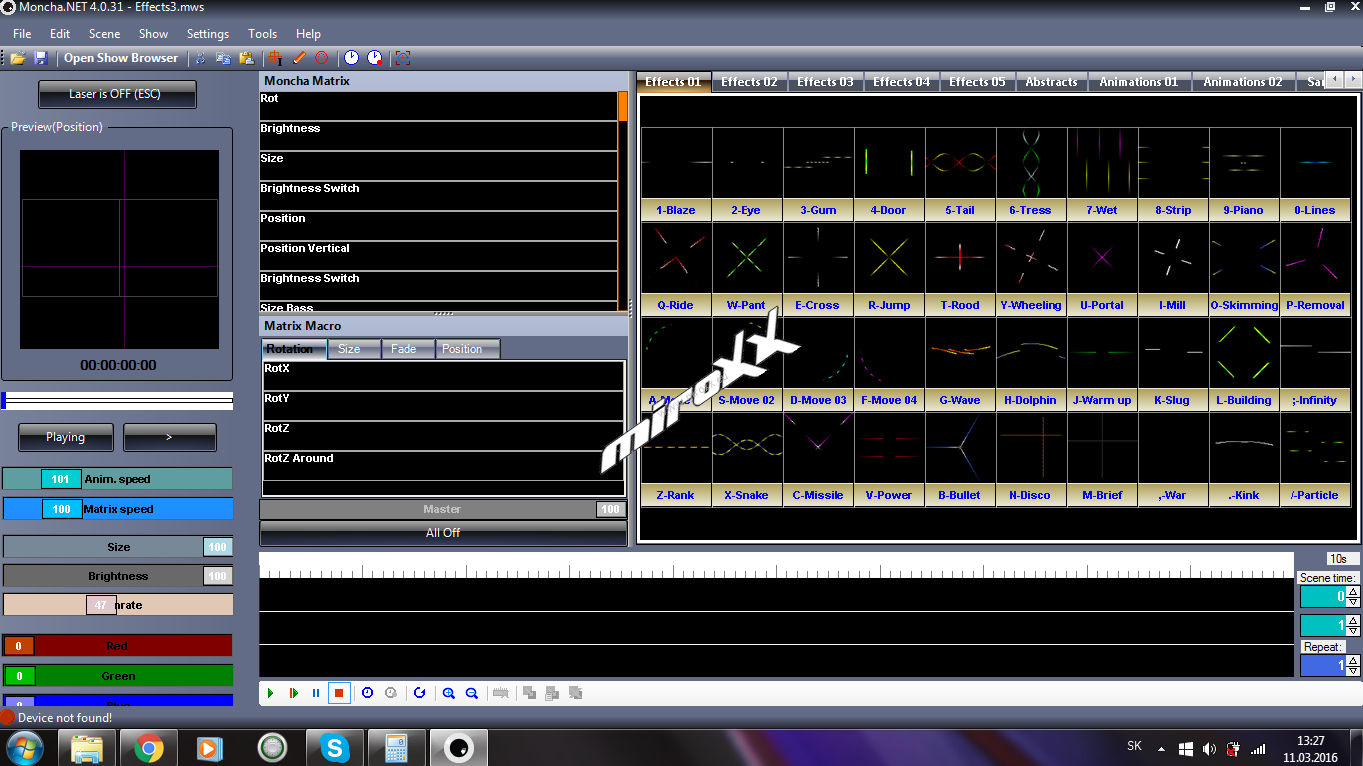
Task: Click the Scene time input field
Action: (x=1322, y=597)
